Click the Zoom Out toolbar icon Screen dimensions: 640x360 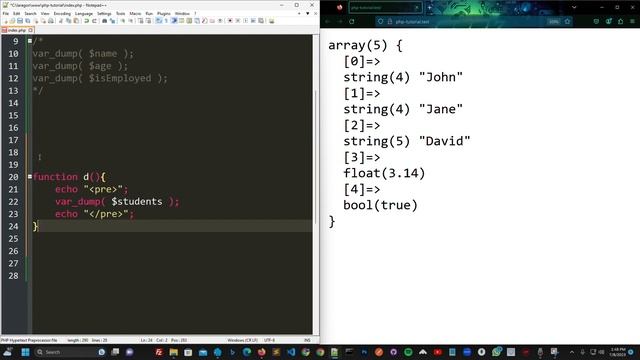(x=131, y=21)
